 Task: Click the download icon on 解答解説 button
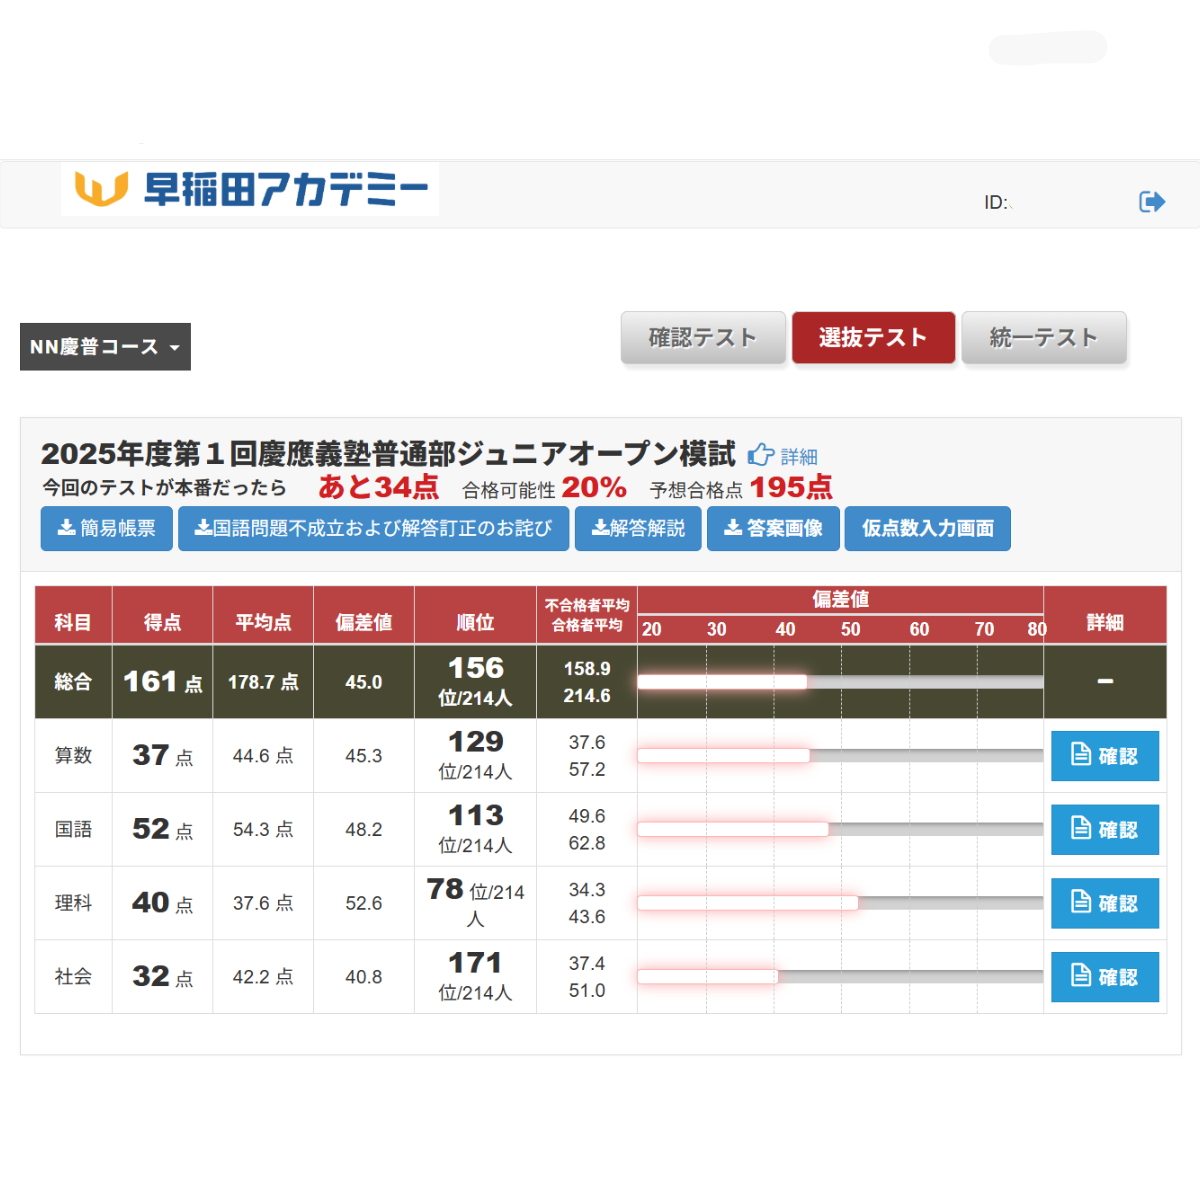600,529
